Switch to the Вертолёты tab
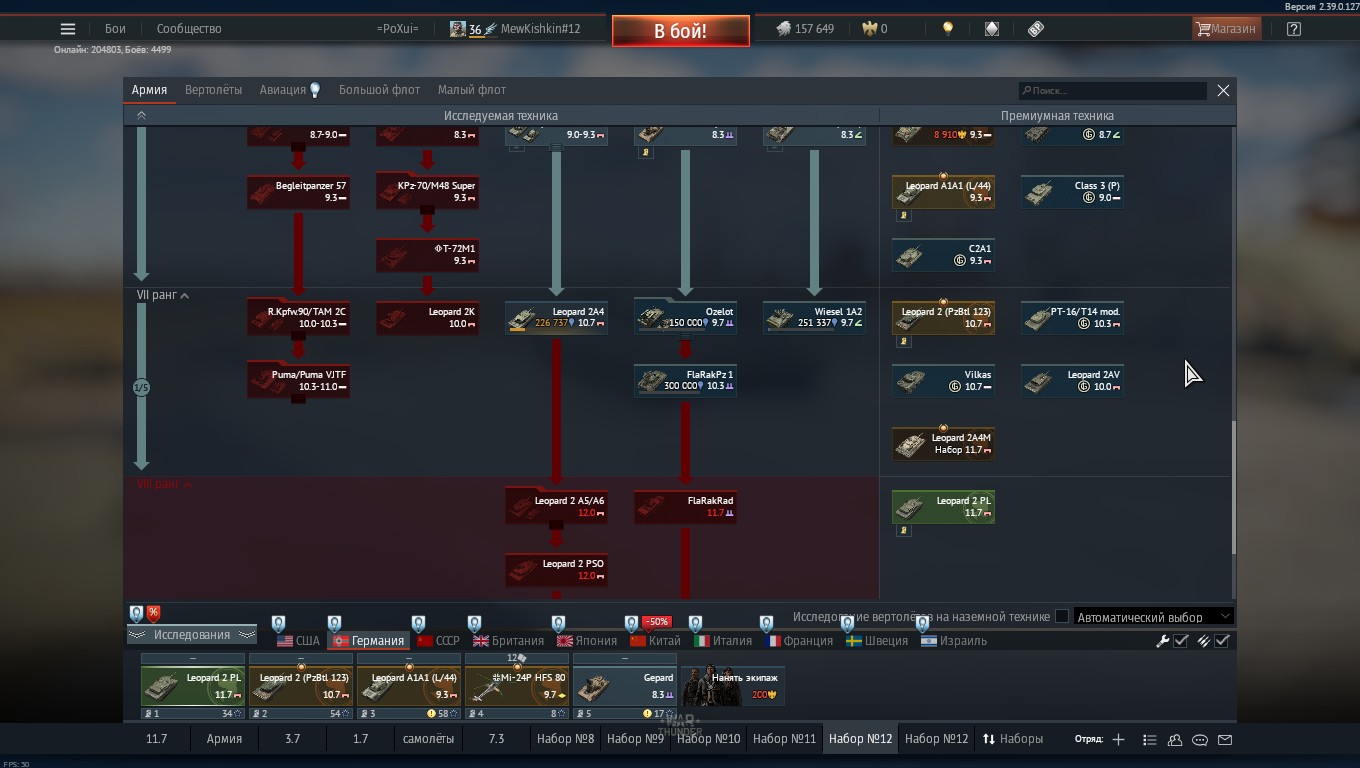This screenshot has width=1360, height=768. pyautogui.click(x=213, y=90)
